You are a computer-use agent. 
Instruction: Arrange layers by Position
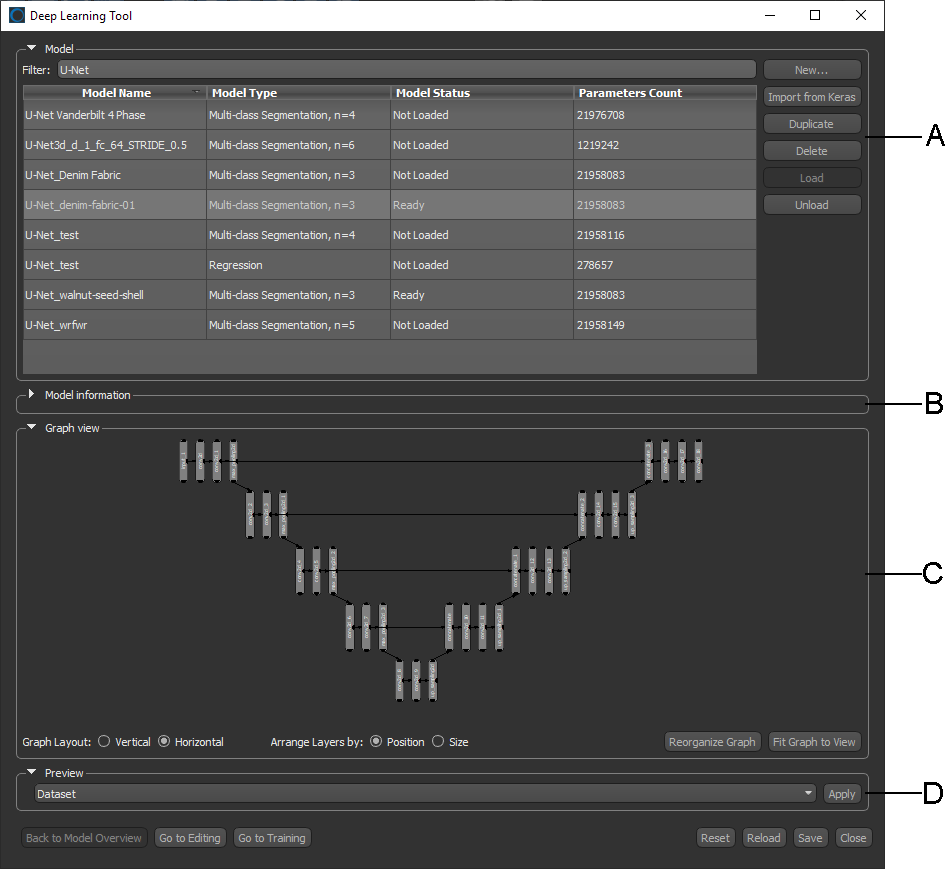click(376, 742)
